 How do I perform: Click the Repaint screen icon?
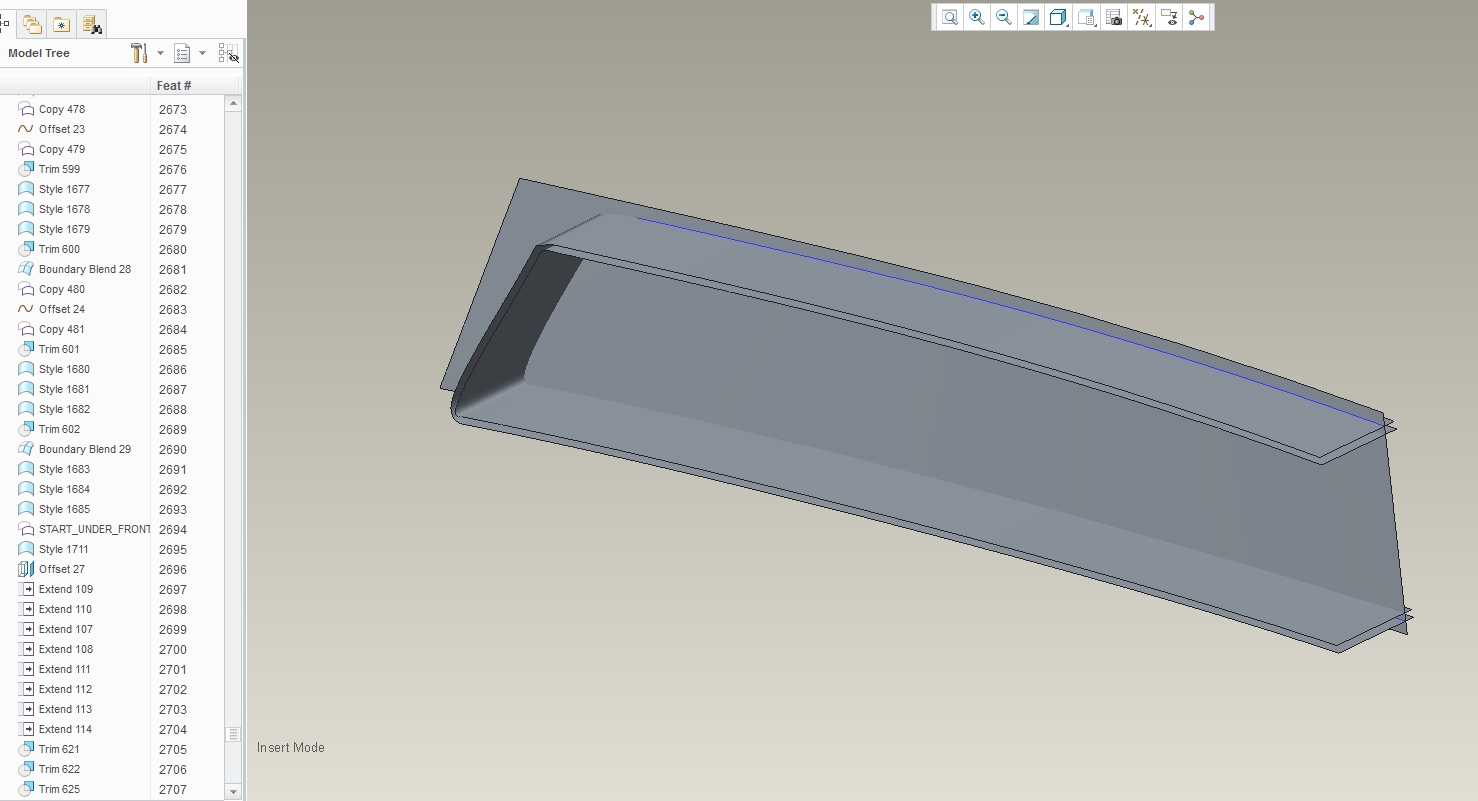(1031, 17)
